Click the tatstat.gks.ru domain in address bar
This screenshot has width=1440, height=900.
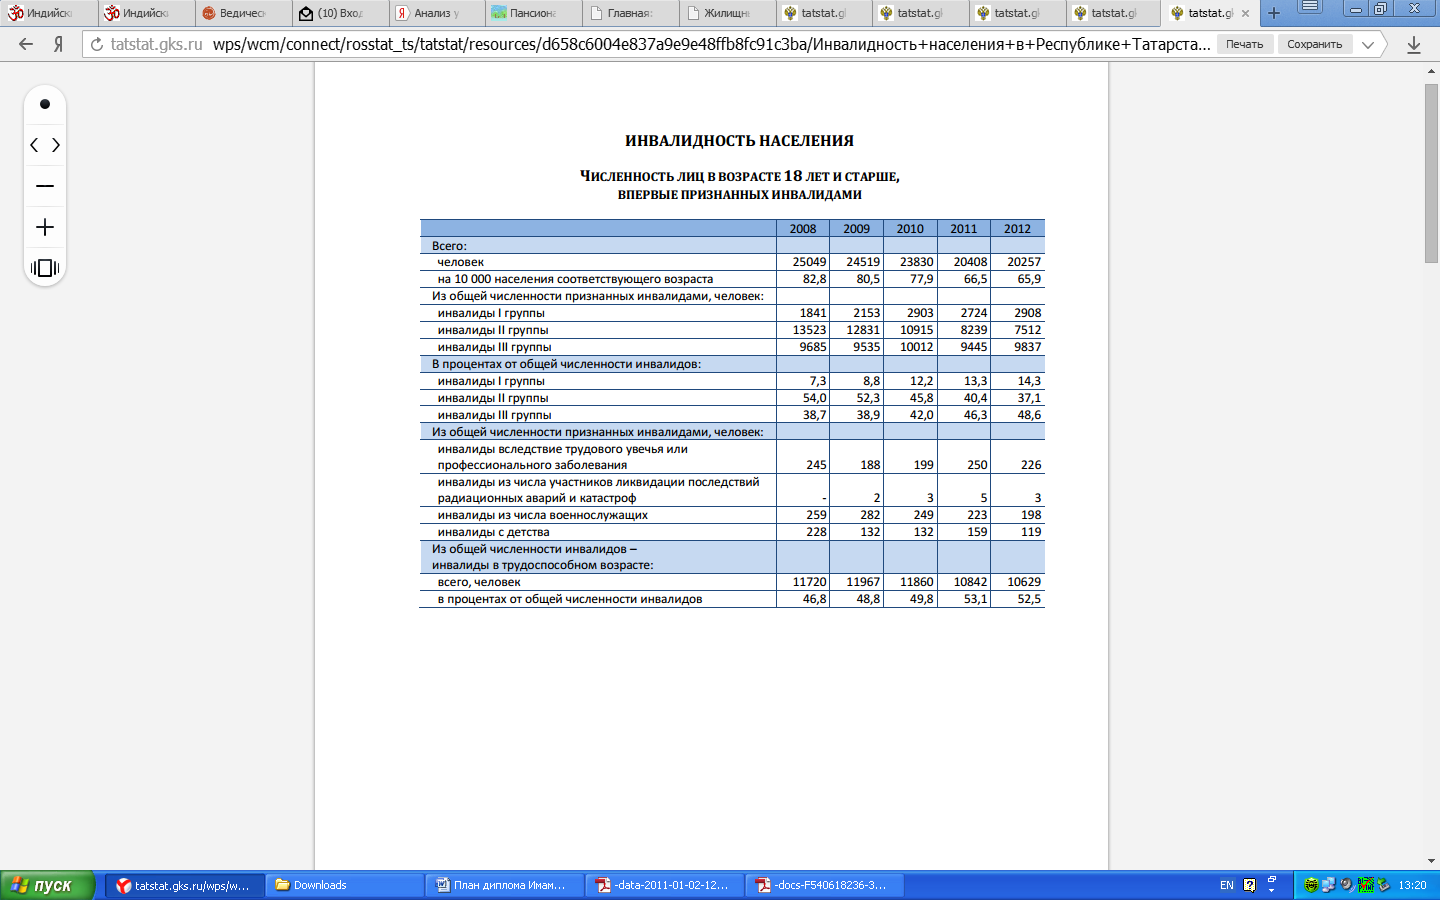click(157, 44)
